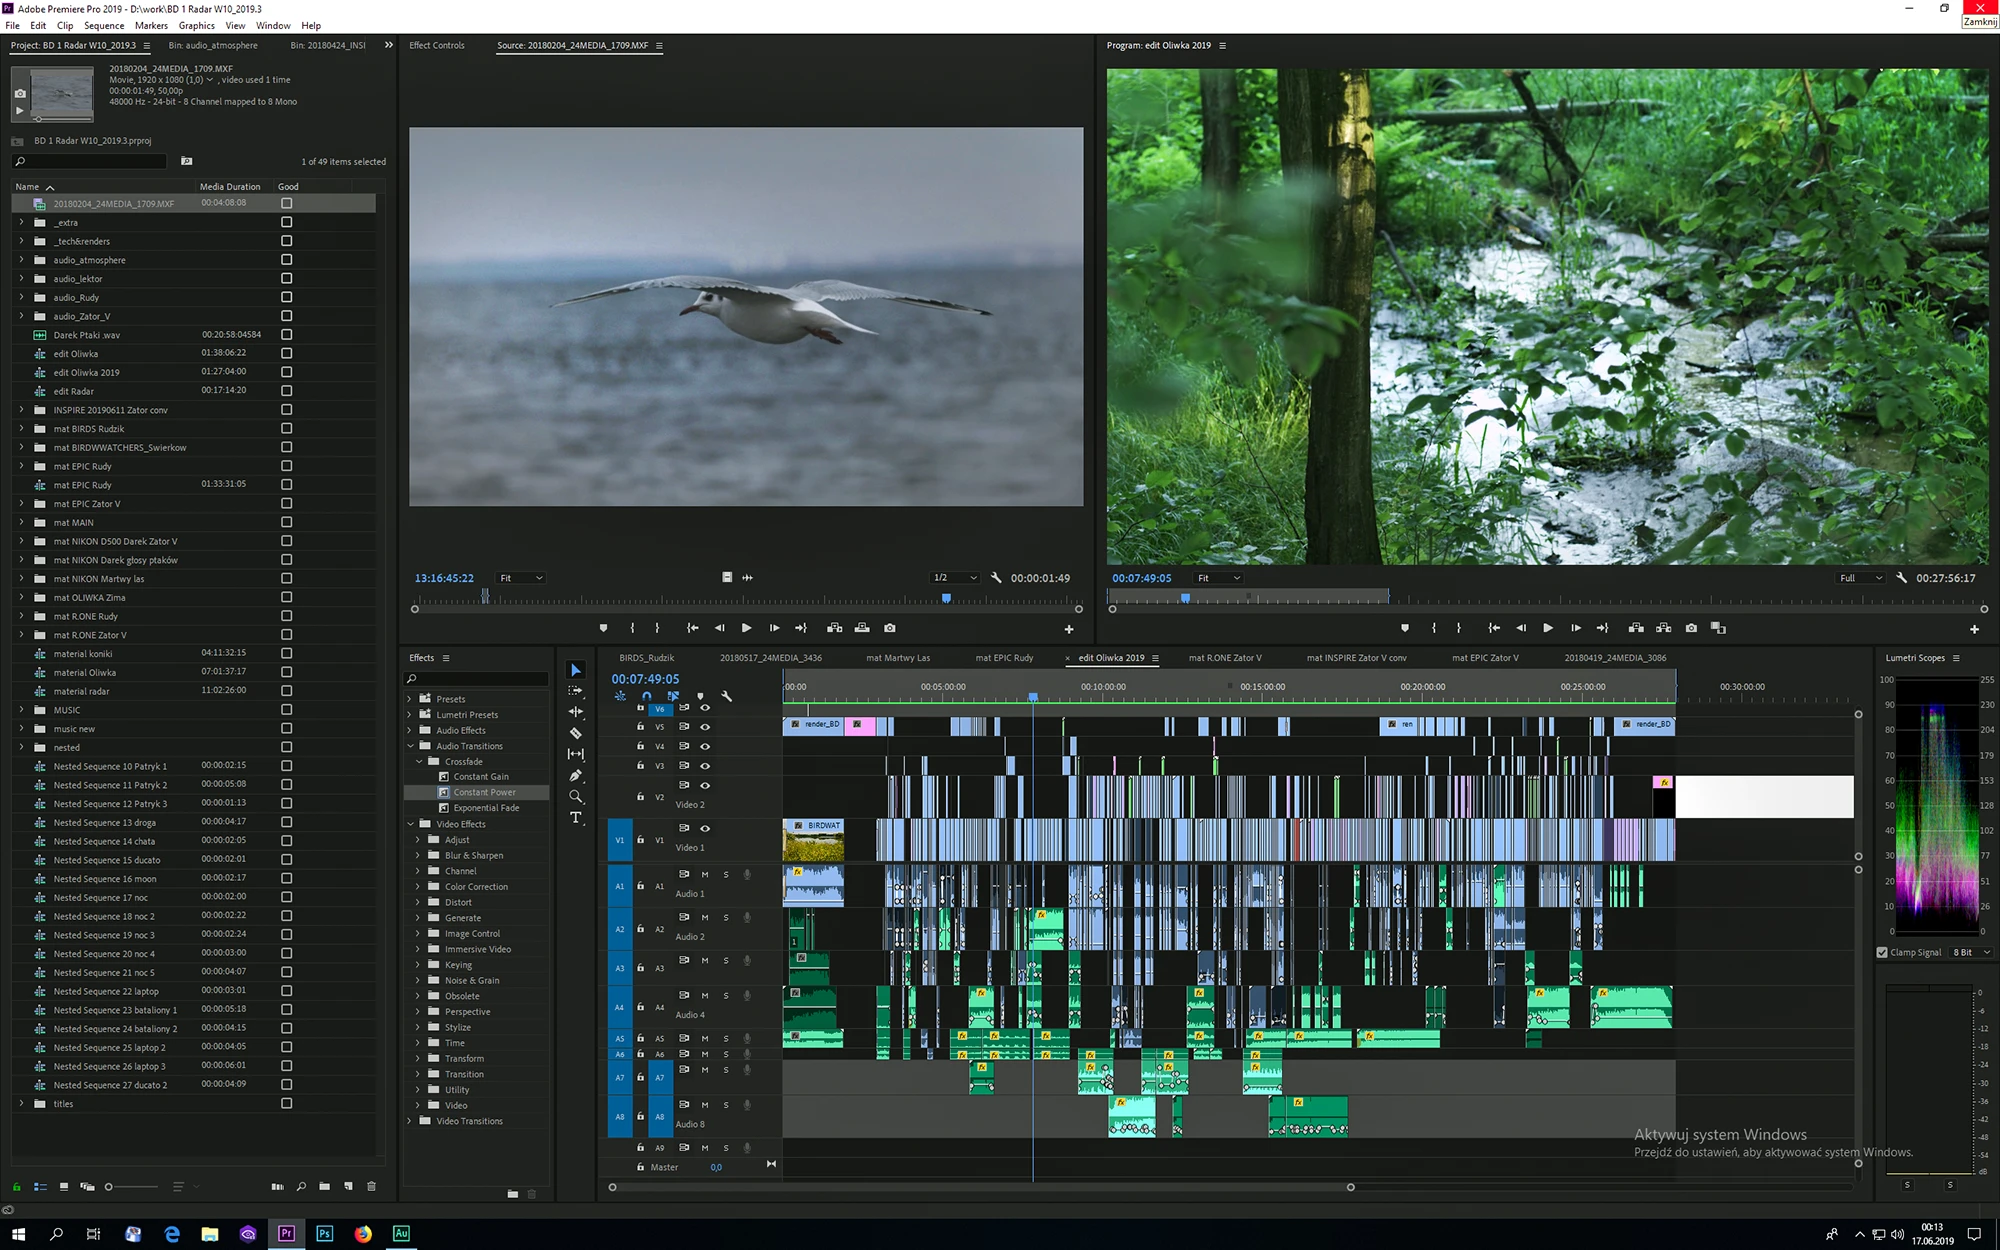Click New Bin icon in Project panel

325,1187
